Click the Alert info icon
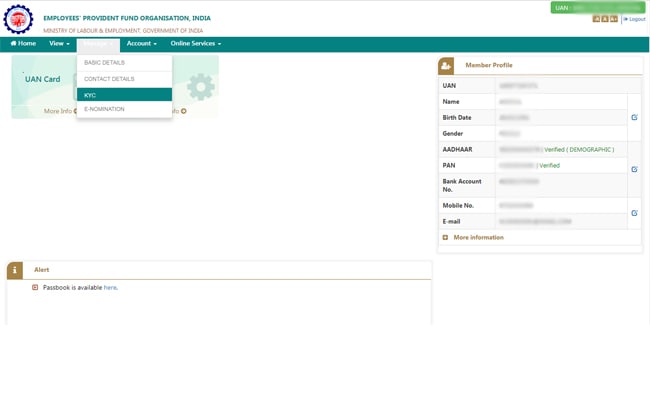This screenshot has width=650, height=400. tap(15, 270)
